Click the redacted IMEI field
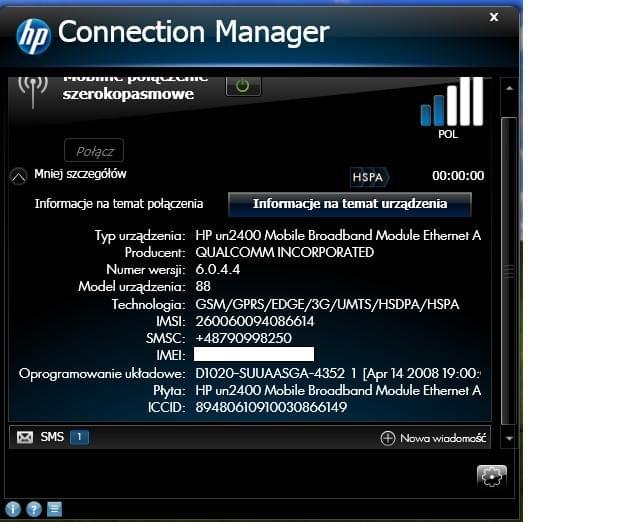Viewport: 640px width, 522px height. 254,354
